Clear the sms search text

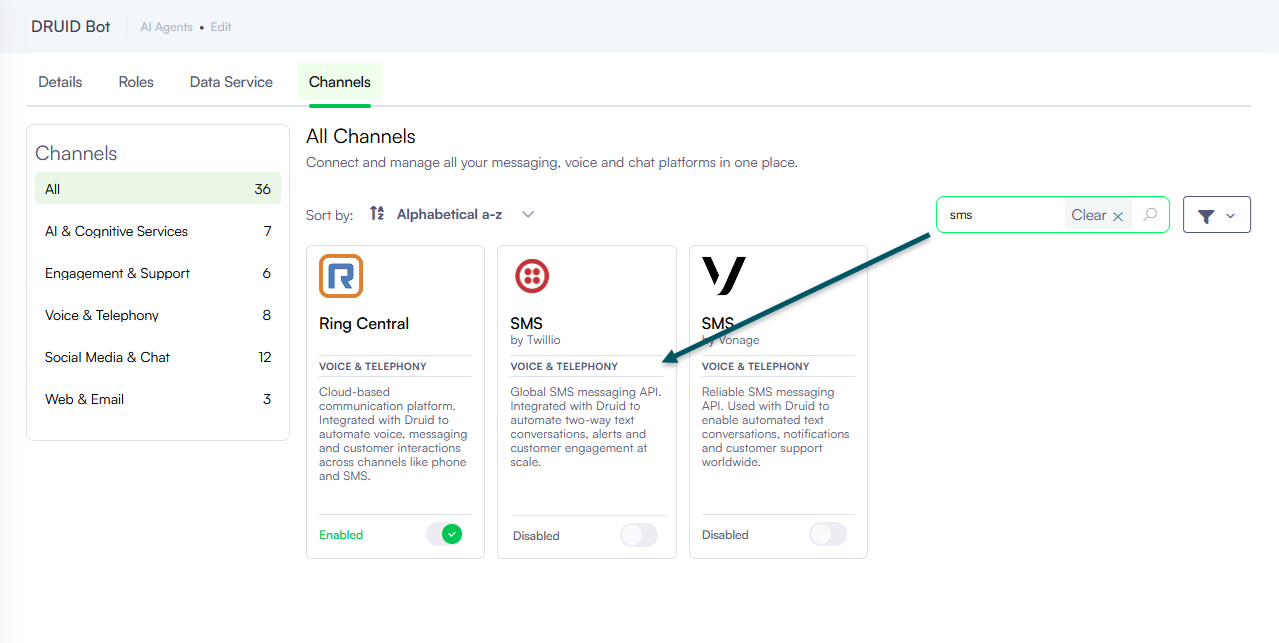1097,215
